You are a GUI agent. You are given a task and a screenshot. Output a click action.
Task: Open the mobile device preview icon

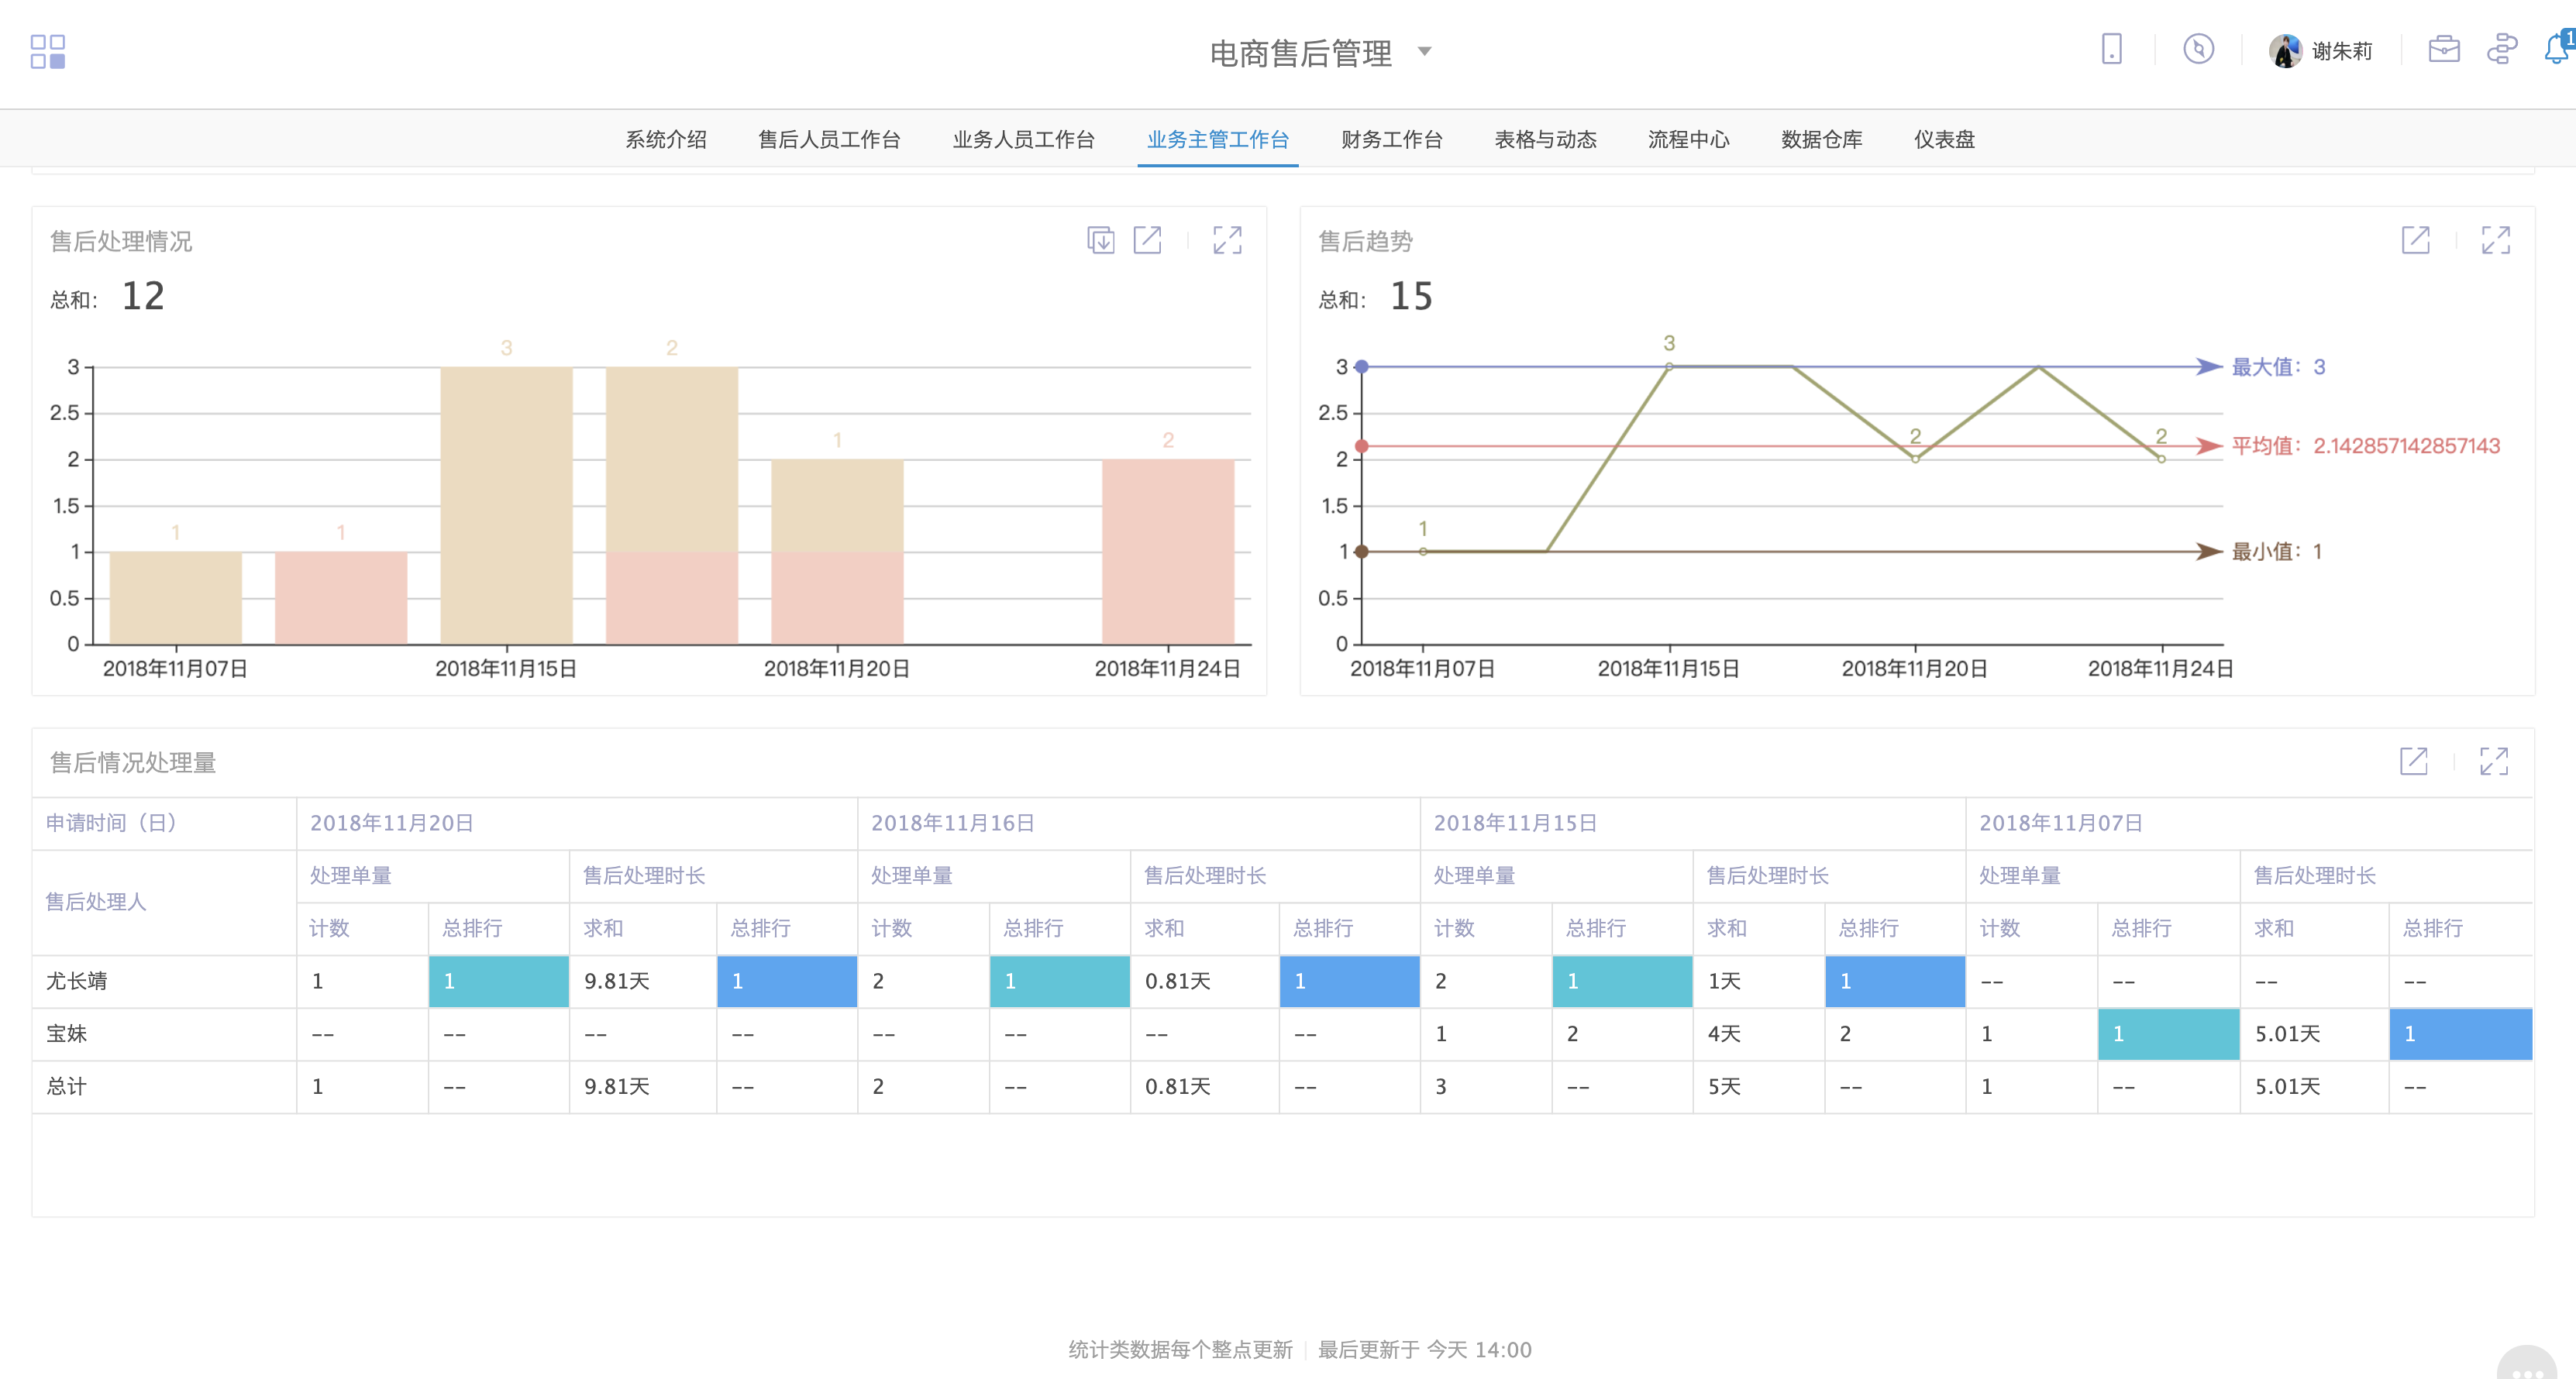(x=2111, y=49)
